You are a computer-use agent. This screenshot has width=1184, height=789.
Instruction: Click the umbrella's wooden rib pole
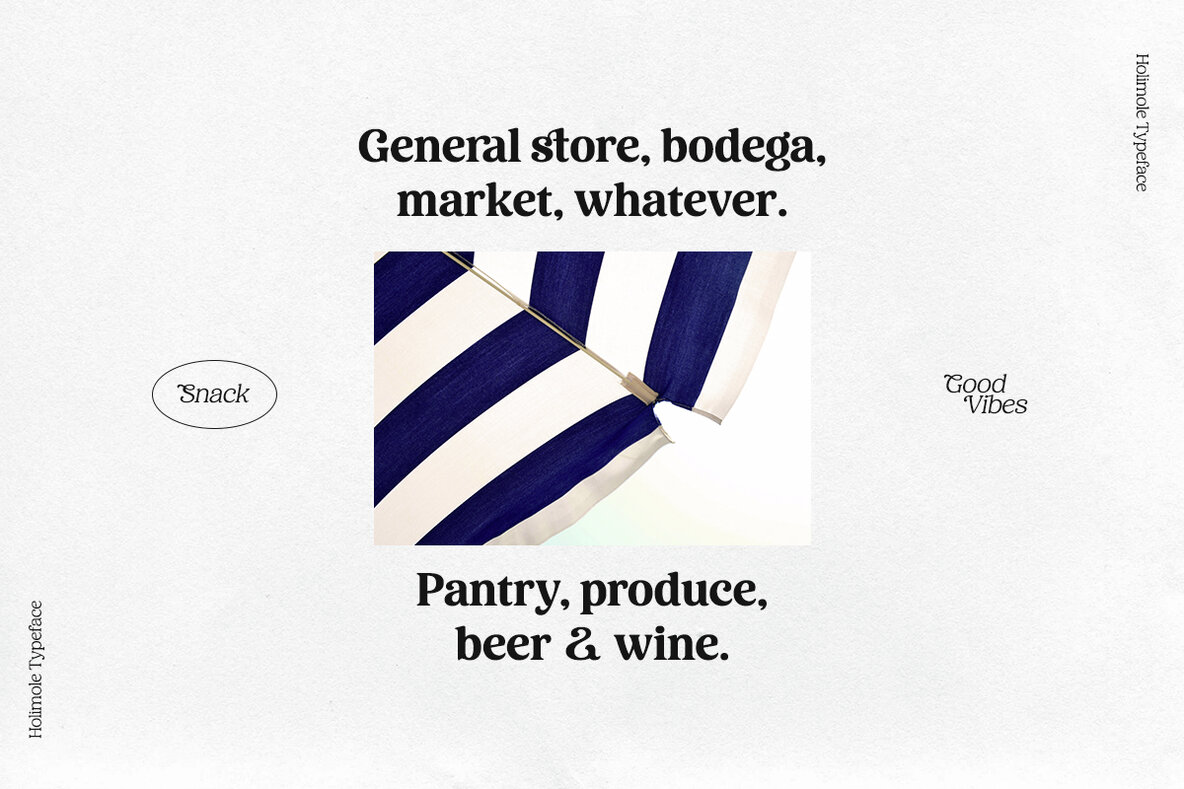(551, 325)
